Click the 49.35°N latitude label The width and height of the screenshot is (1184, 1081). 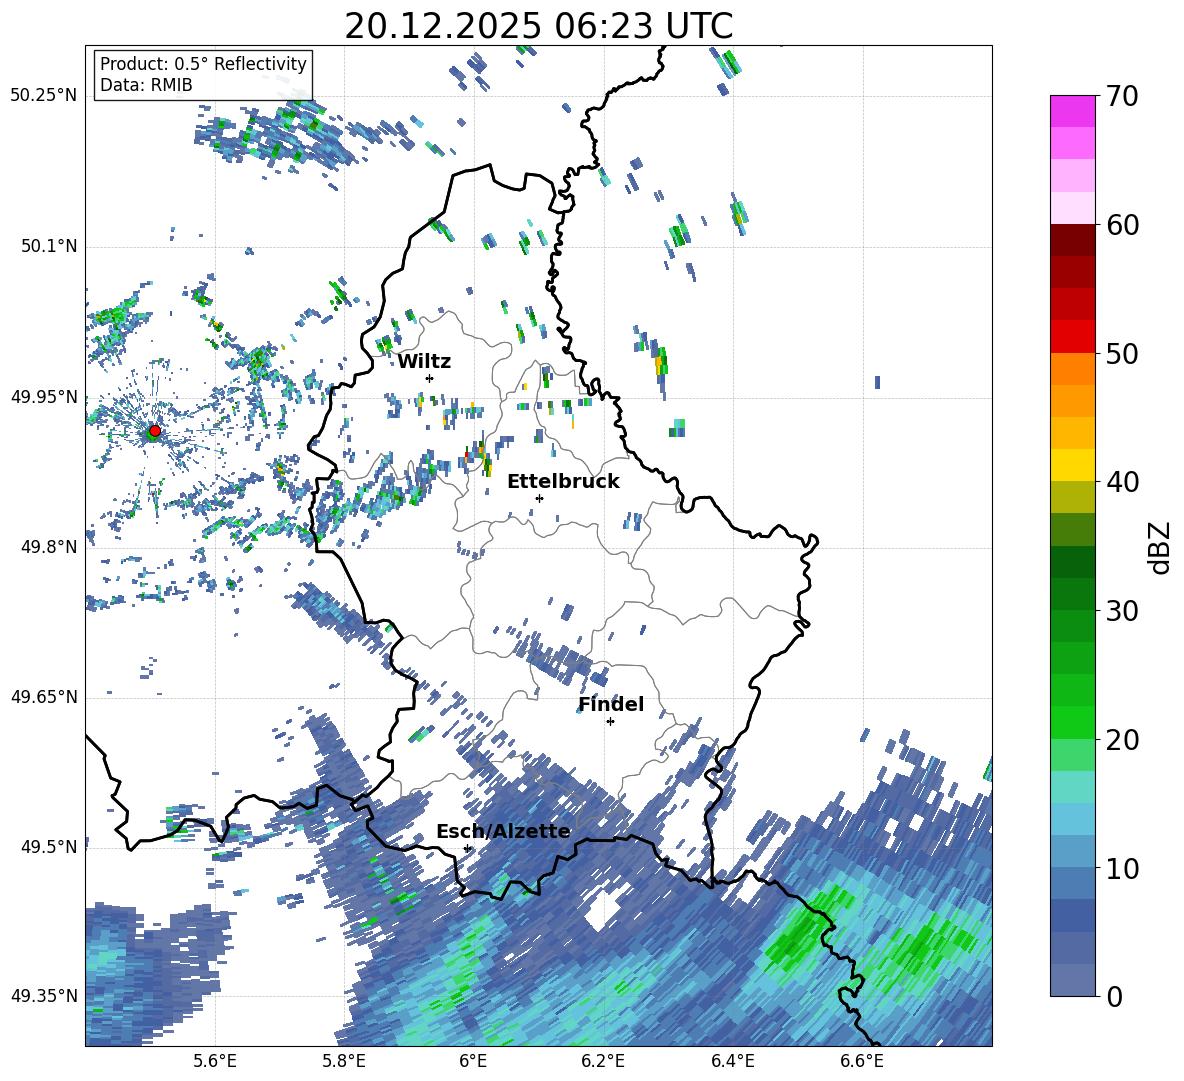(44, 996)
